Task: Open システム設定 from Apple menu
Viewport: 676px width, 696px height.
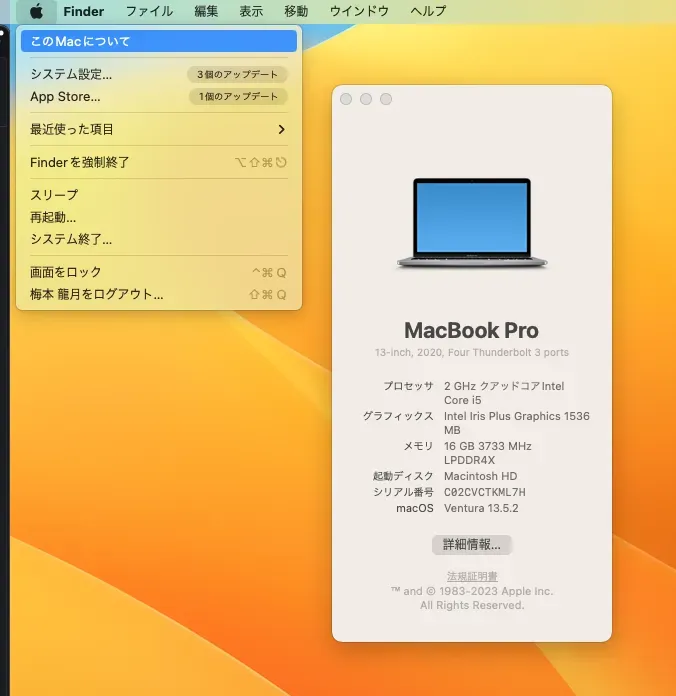Action: coord(71,74)
